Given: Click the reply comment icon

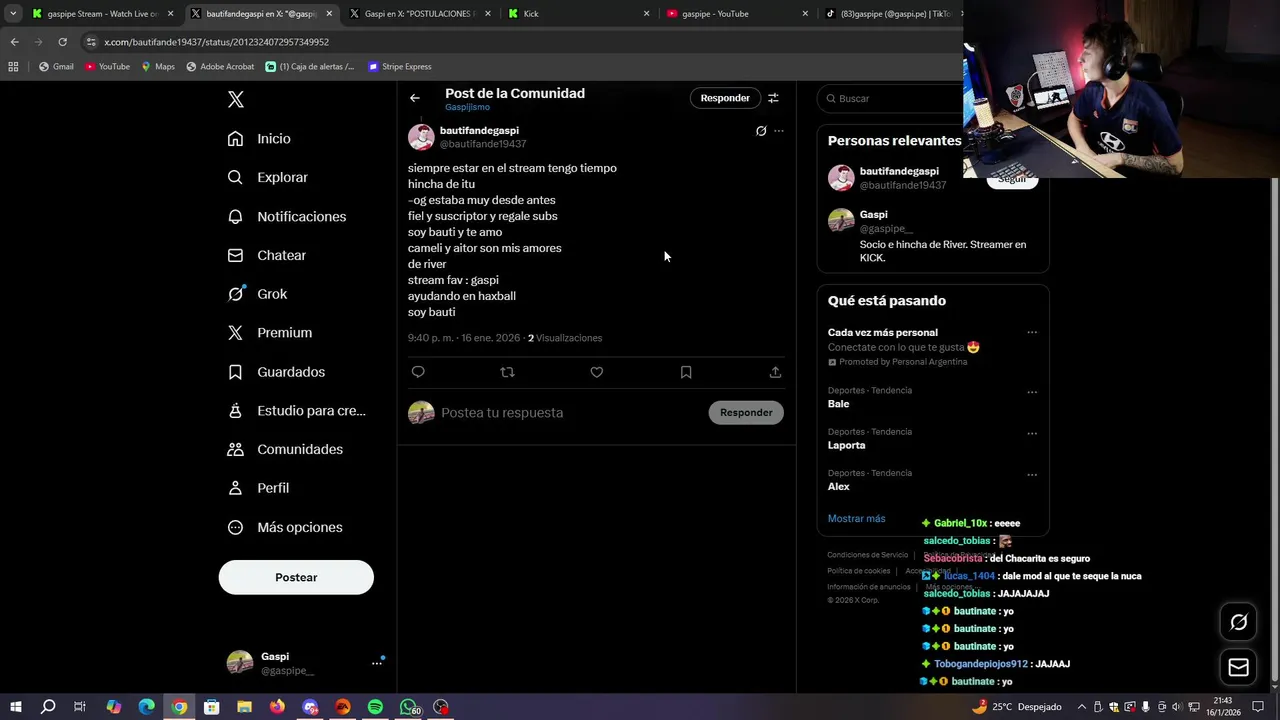Looking at the screenshot, I should pyautogui.click(x=418, y=372).
